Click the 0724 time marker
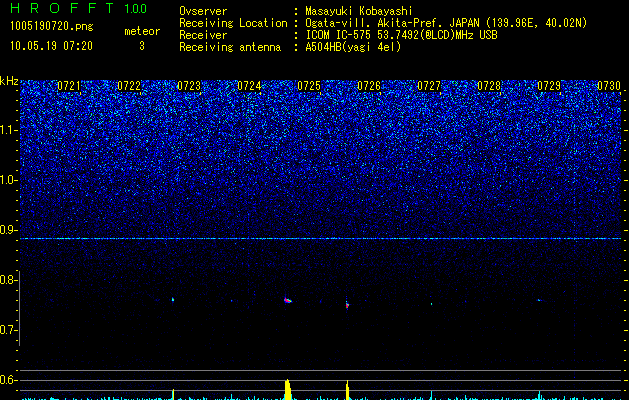Viewport: 629px width, 400px height. point(249,86)
